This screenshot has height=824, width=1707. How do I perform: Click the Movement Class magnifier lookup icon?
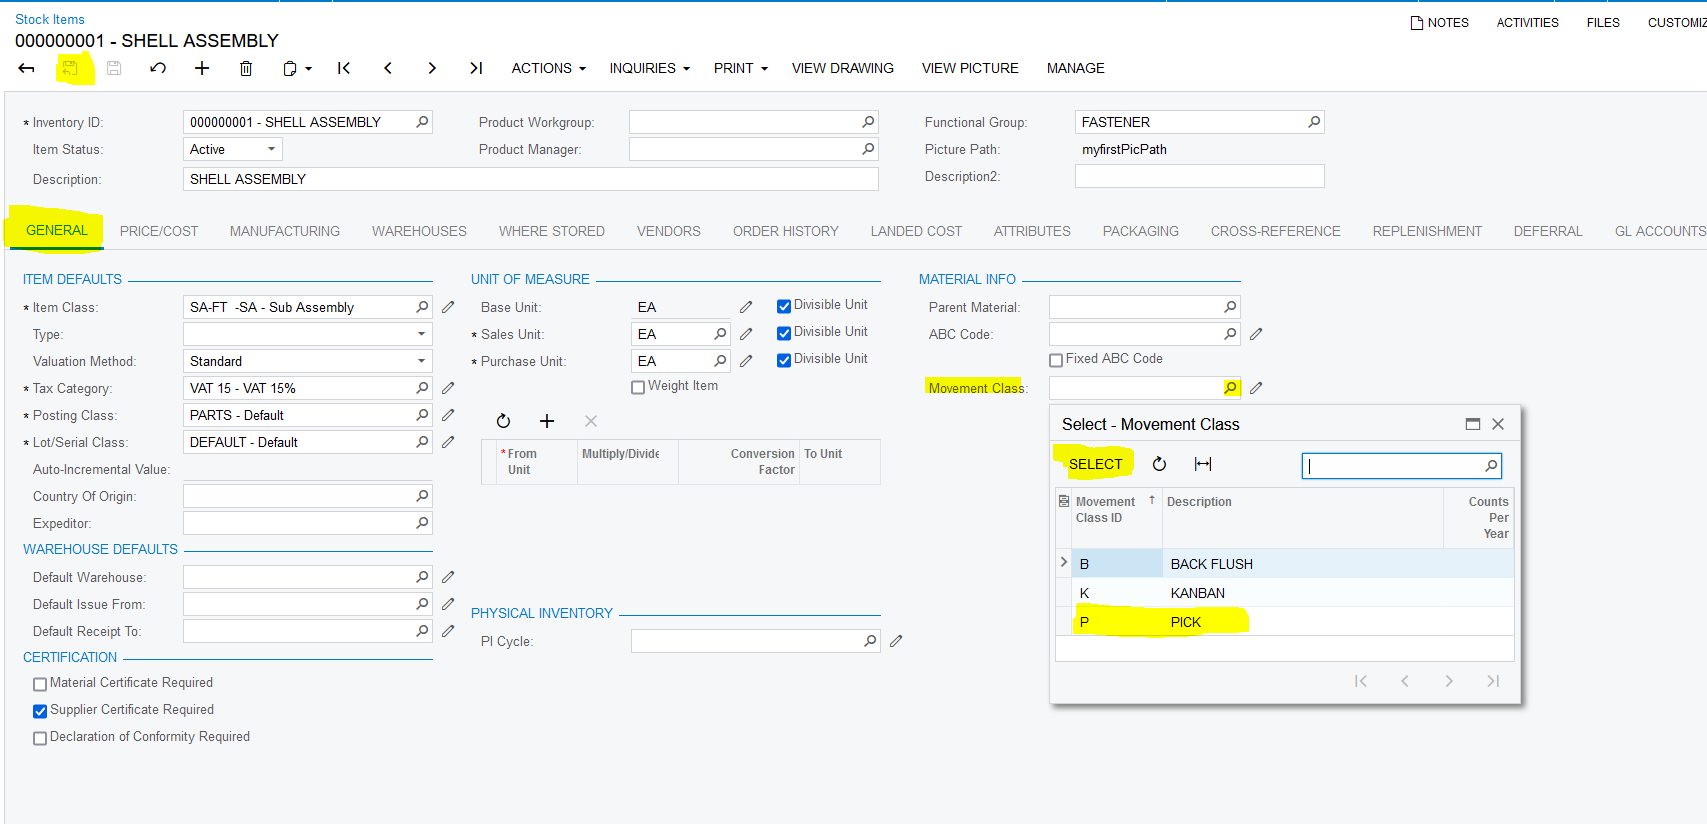pos(1230,388)
